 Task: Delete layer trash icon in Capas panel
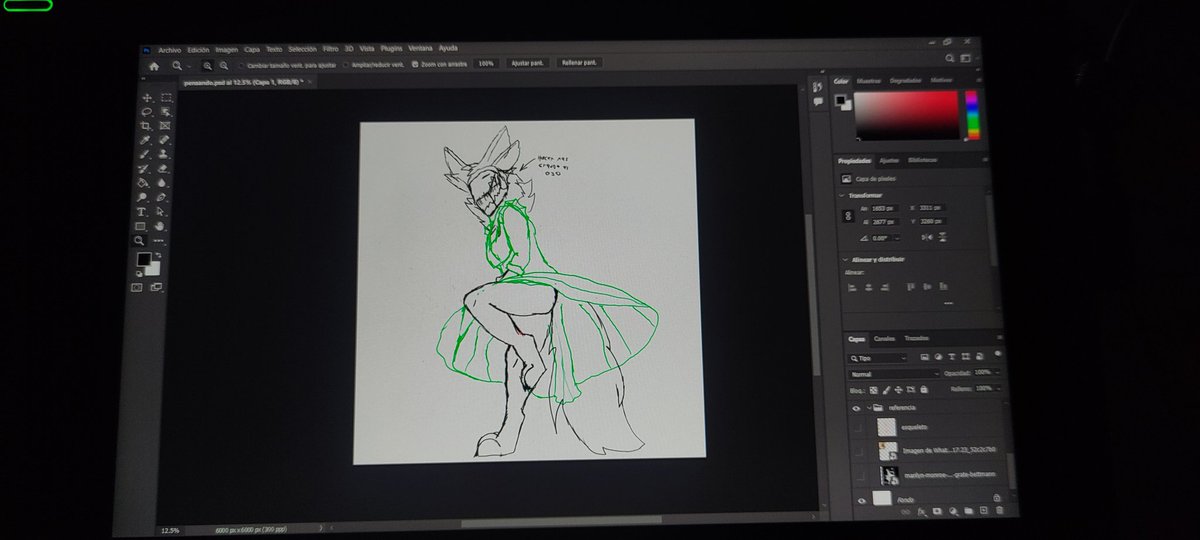(999, 511)
